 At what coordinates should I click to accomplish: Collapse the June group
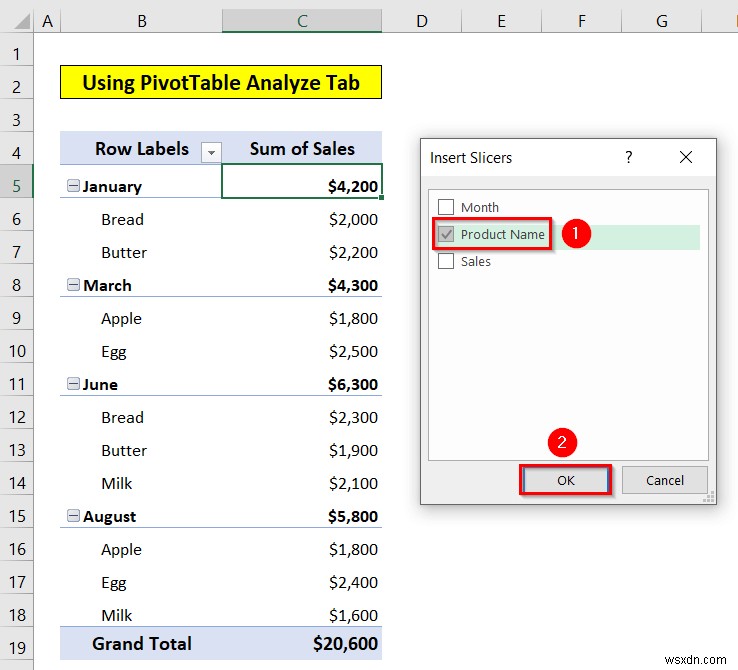click(73, 384)
